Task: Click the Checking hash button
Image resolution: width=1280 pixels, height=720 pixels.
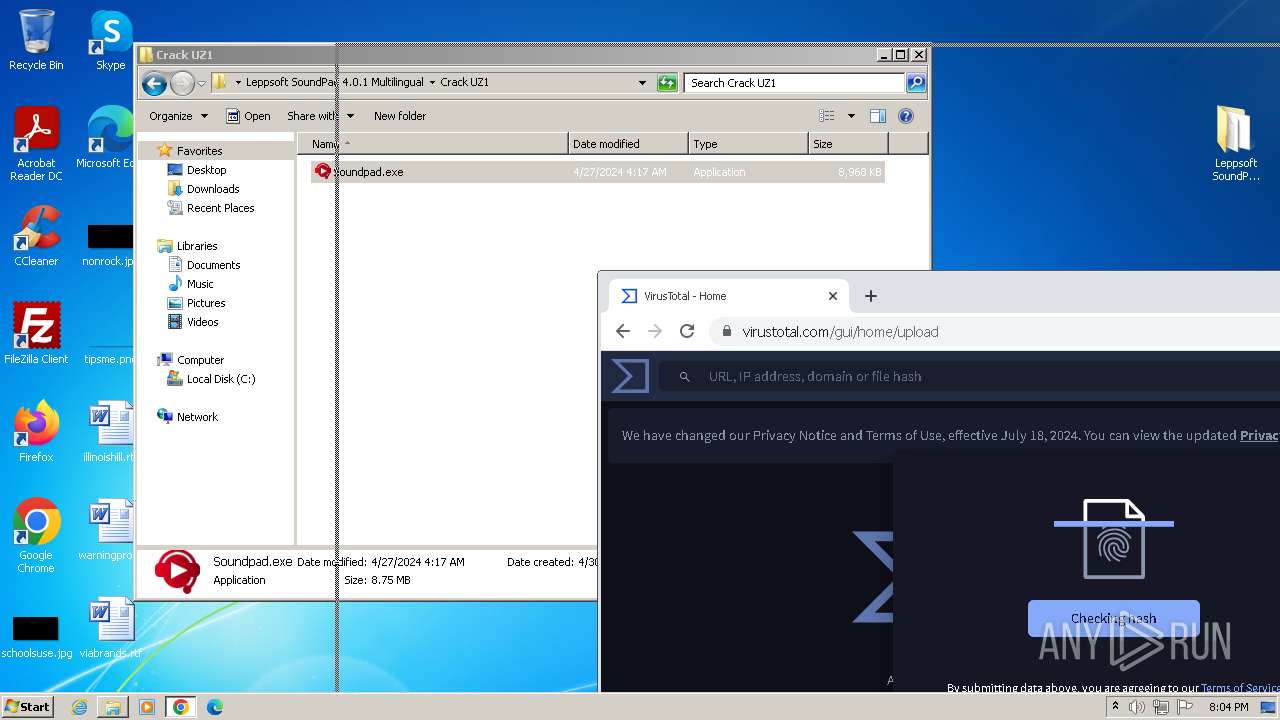Action: [1113, 618]
